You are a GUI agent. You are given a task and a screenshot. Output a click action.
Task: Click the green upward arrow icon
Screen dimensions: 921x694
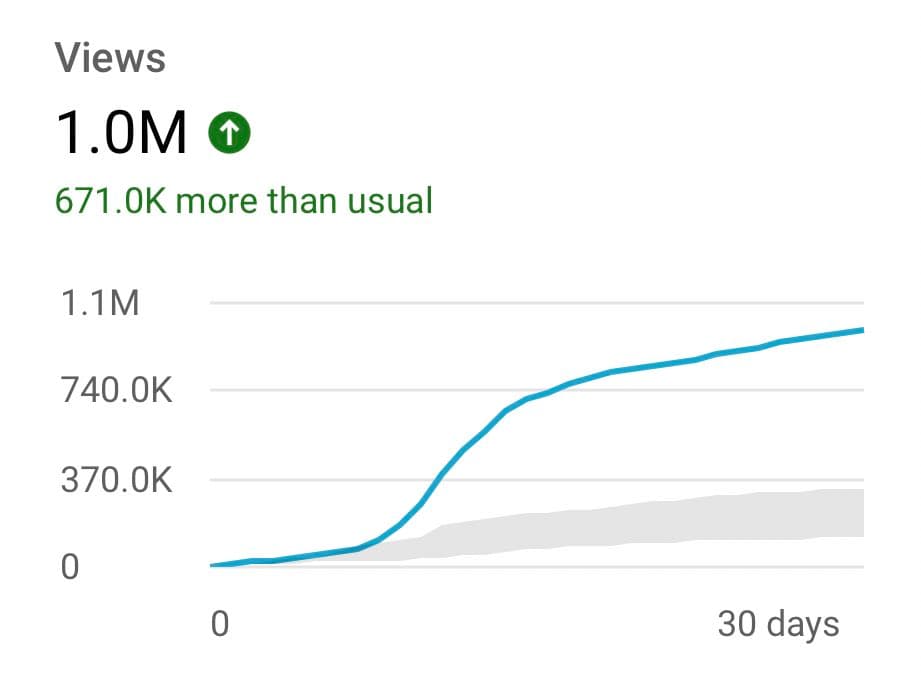tap(229, 133)
